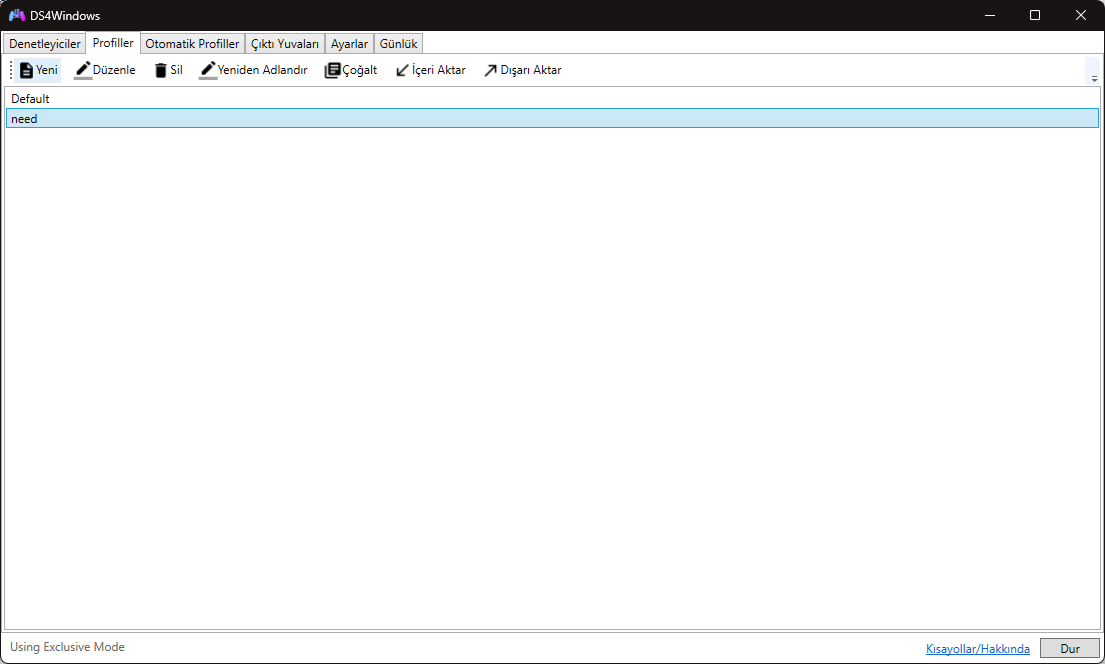Click the Using Exclusive Mode status text
Screen dimensions: 1105x664
pyautogui.click(x=67, y=646)
